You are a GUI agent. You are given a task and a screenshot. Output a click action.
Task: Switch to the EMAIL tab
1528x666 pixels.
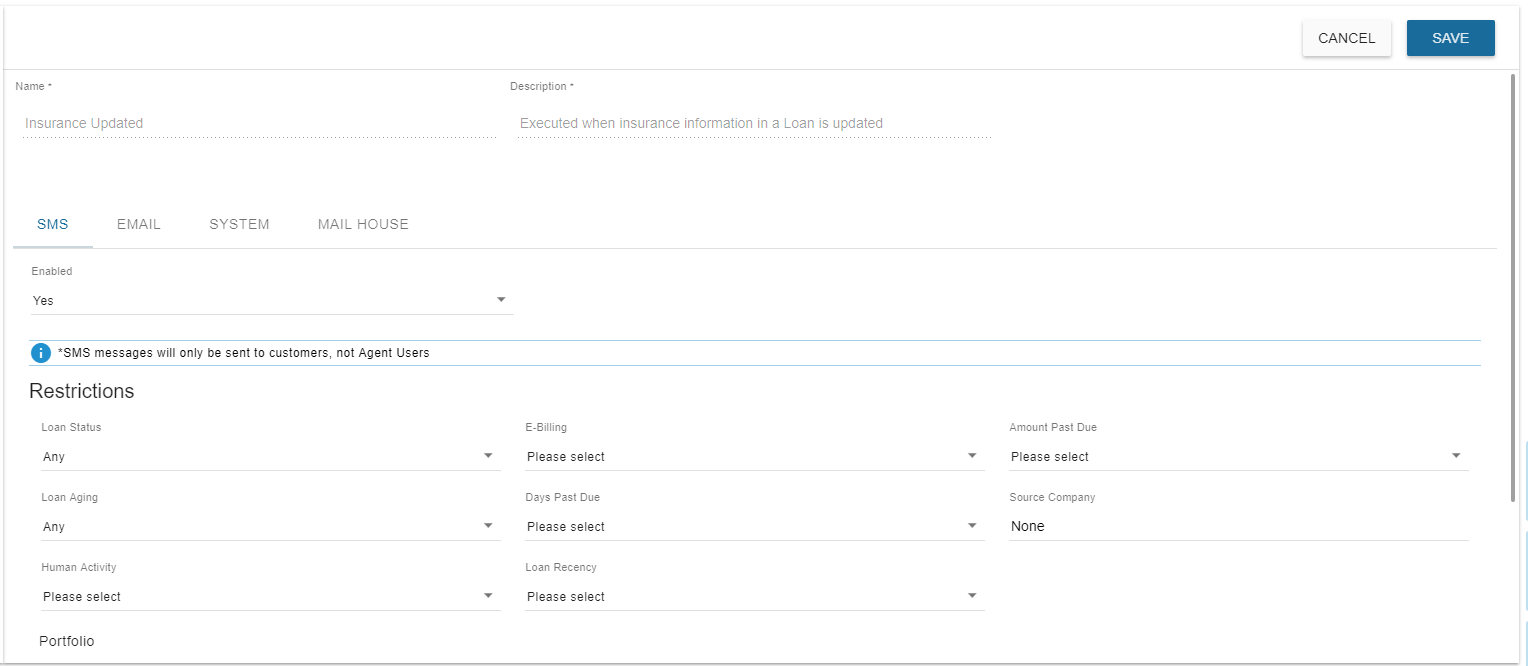pyautogui.click(x=139, y=224)
